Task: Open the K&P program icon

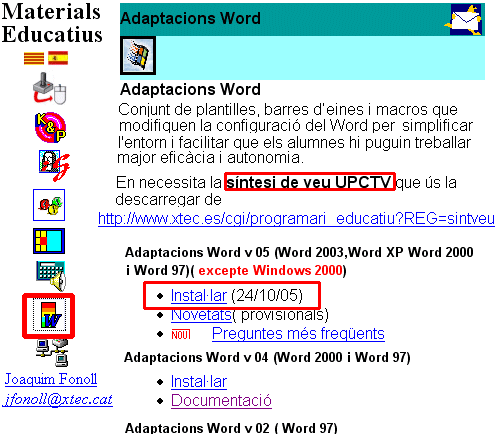Action: coord(50,127)
